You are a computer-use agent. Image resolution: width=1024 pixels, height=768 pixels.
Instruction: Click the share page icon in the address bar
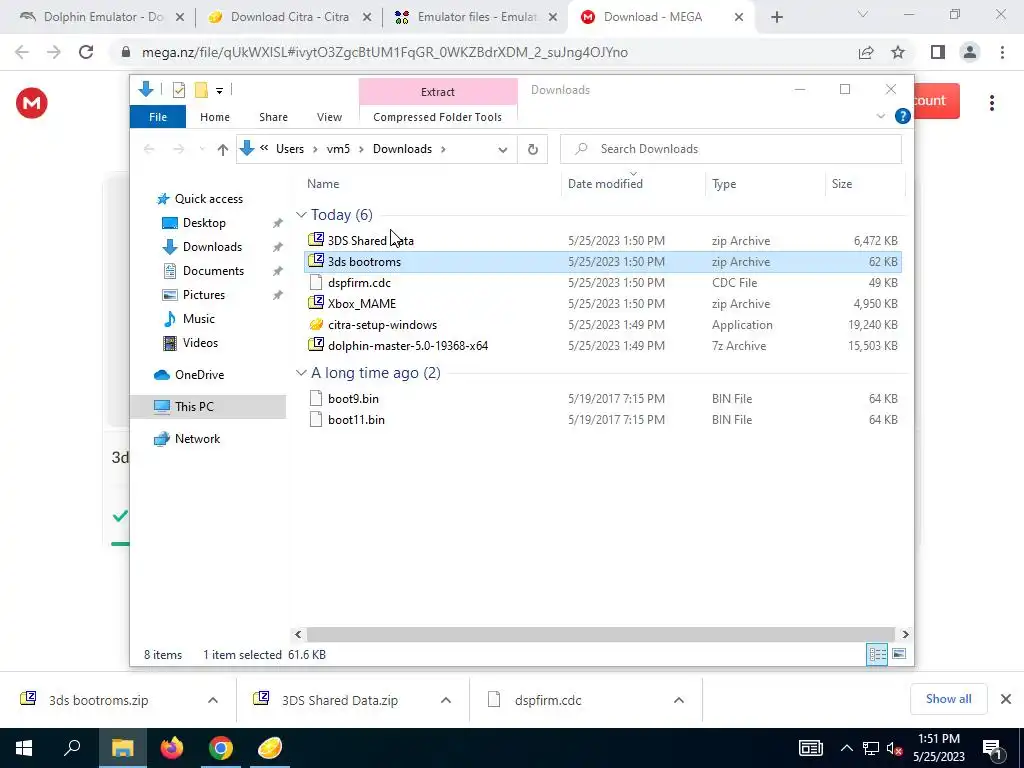pos(866,52)
